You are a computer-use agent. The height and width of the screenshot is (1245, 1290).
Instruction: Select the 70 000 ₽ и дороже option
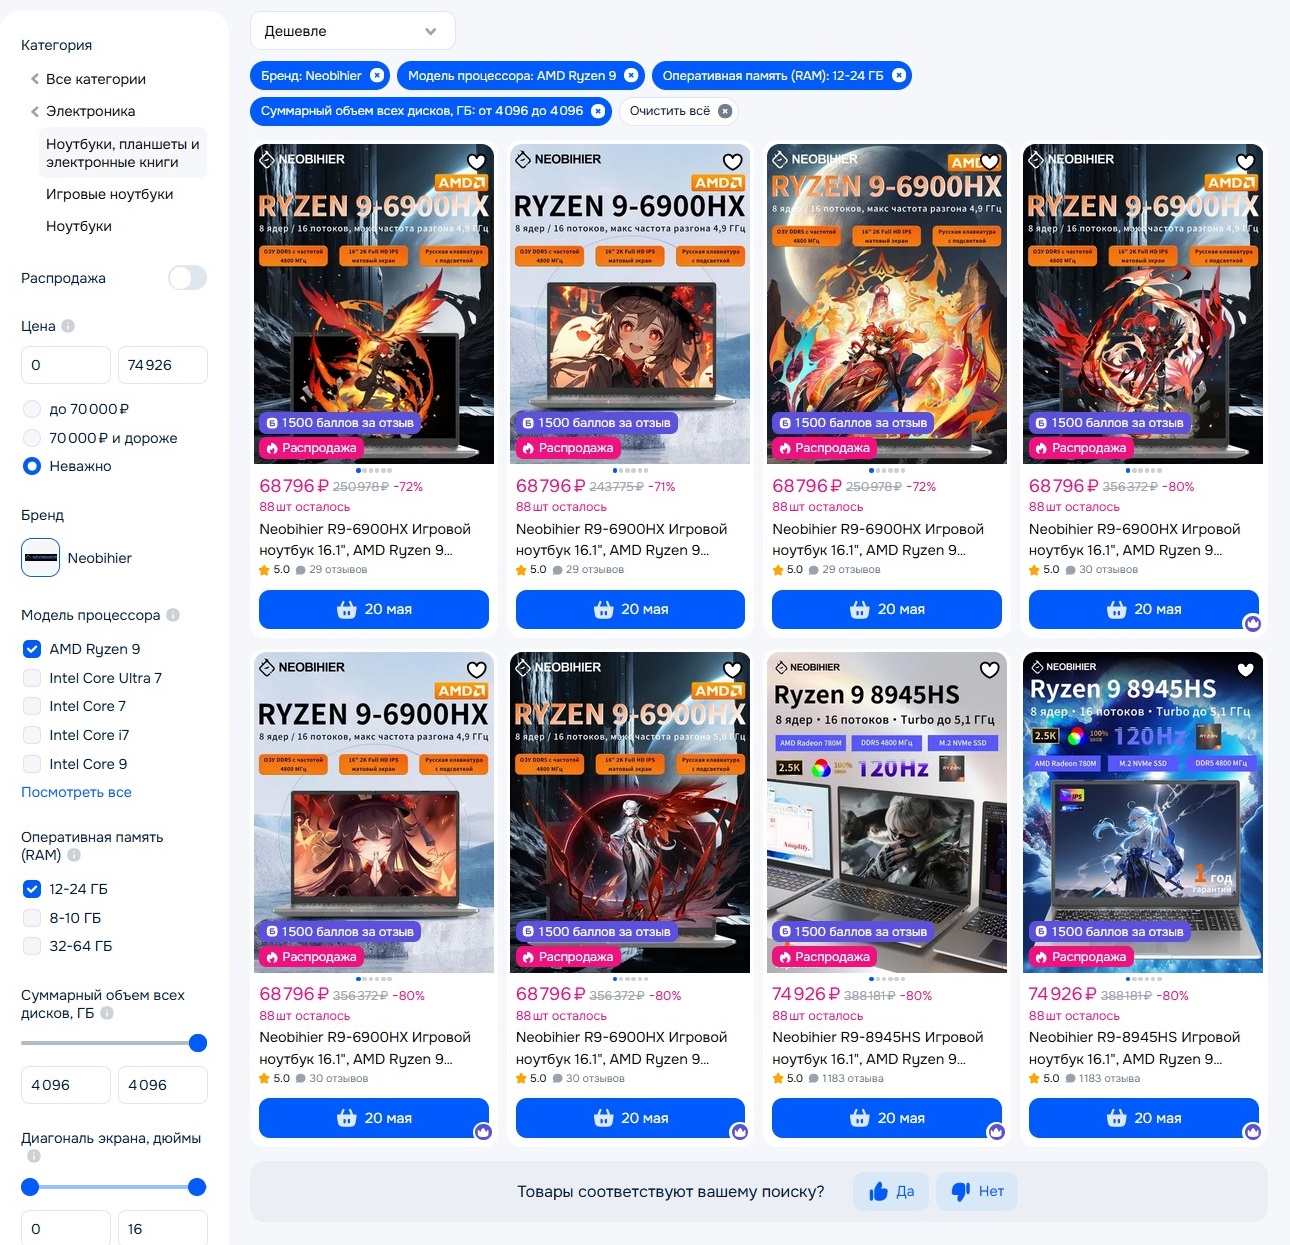[x=32, y=438]
